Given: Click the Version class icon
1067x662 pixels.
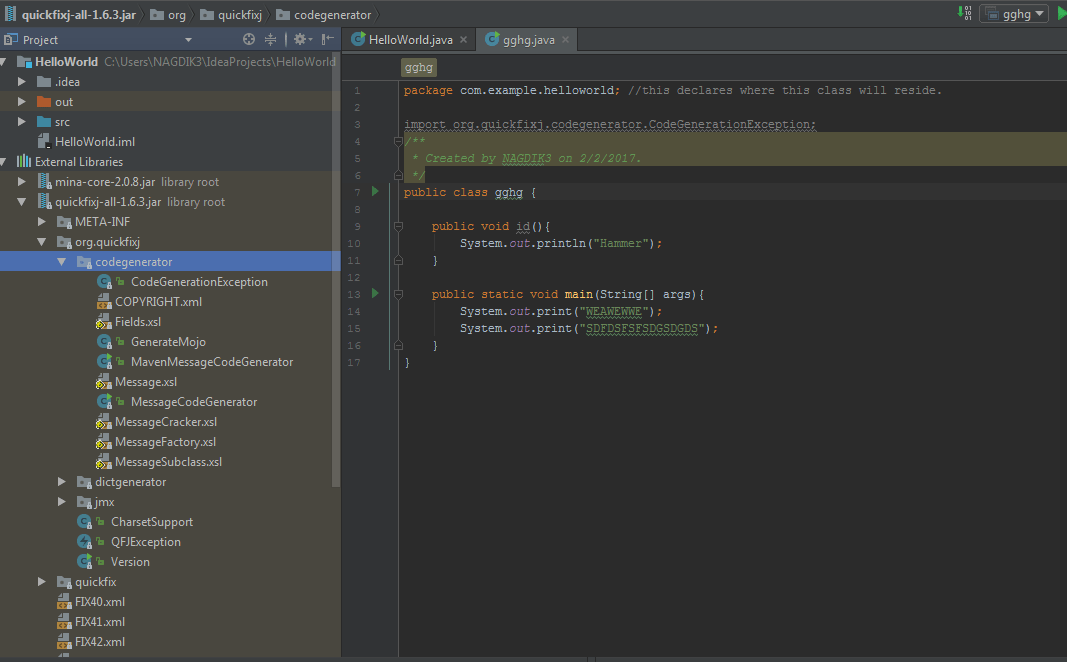Looking at the screenshot, I should point(84,562).
